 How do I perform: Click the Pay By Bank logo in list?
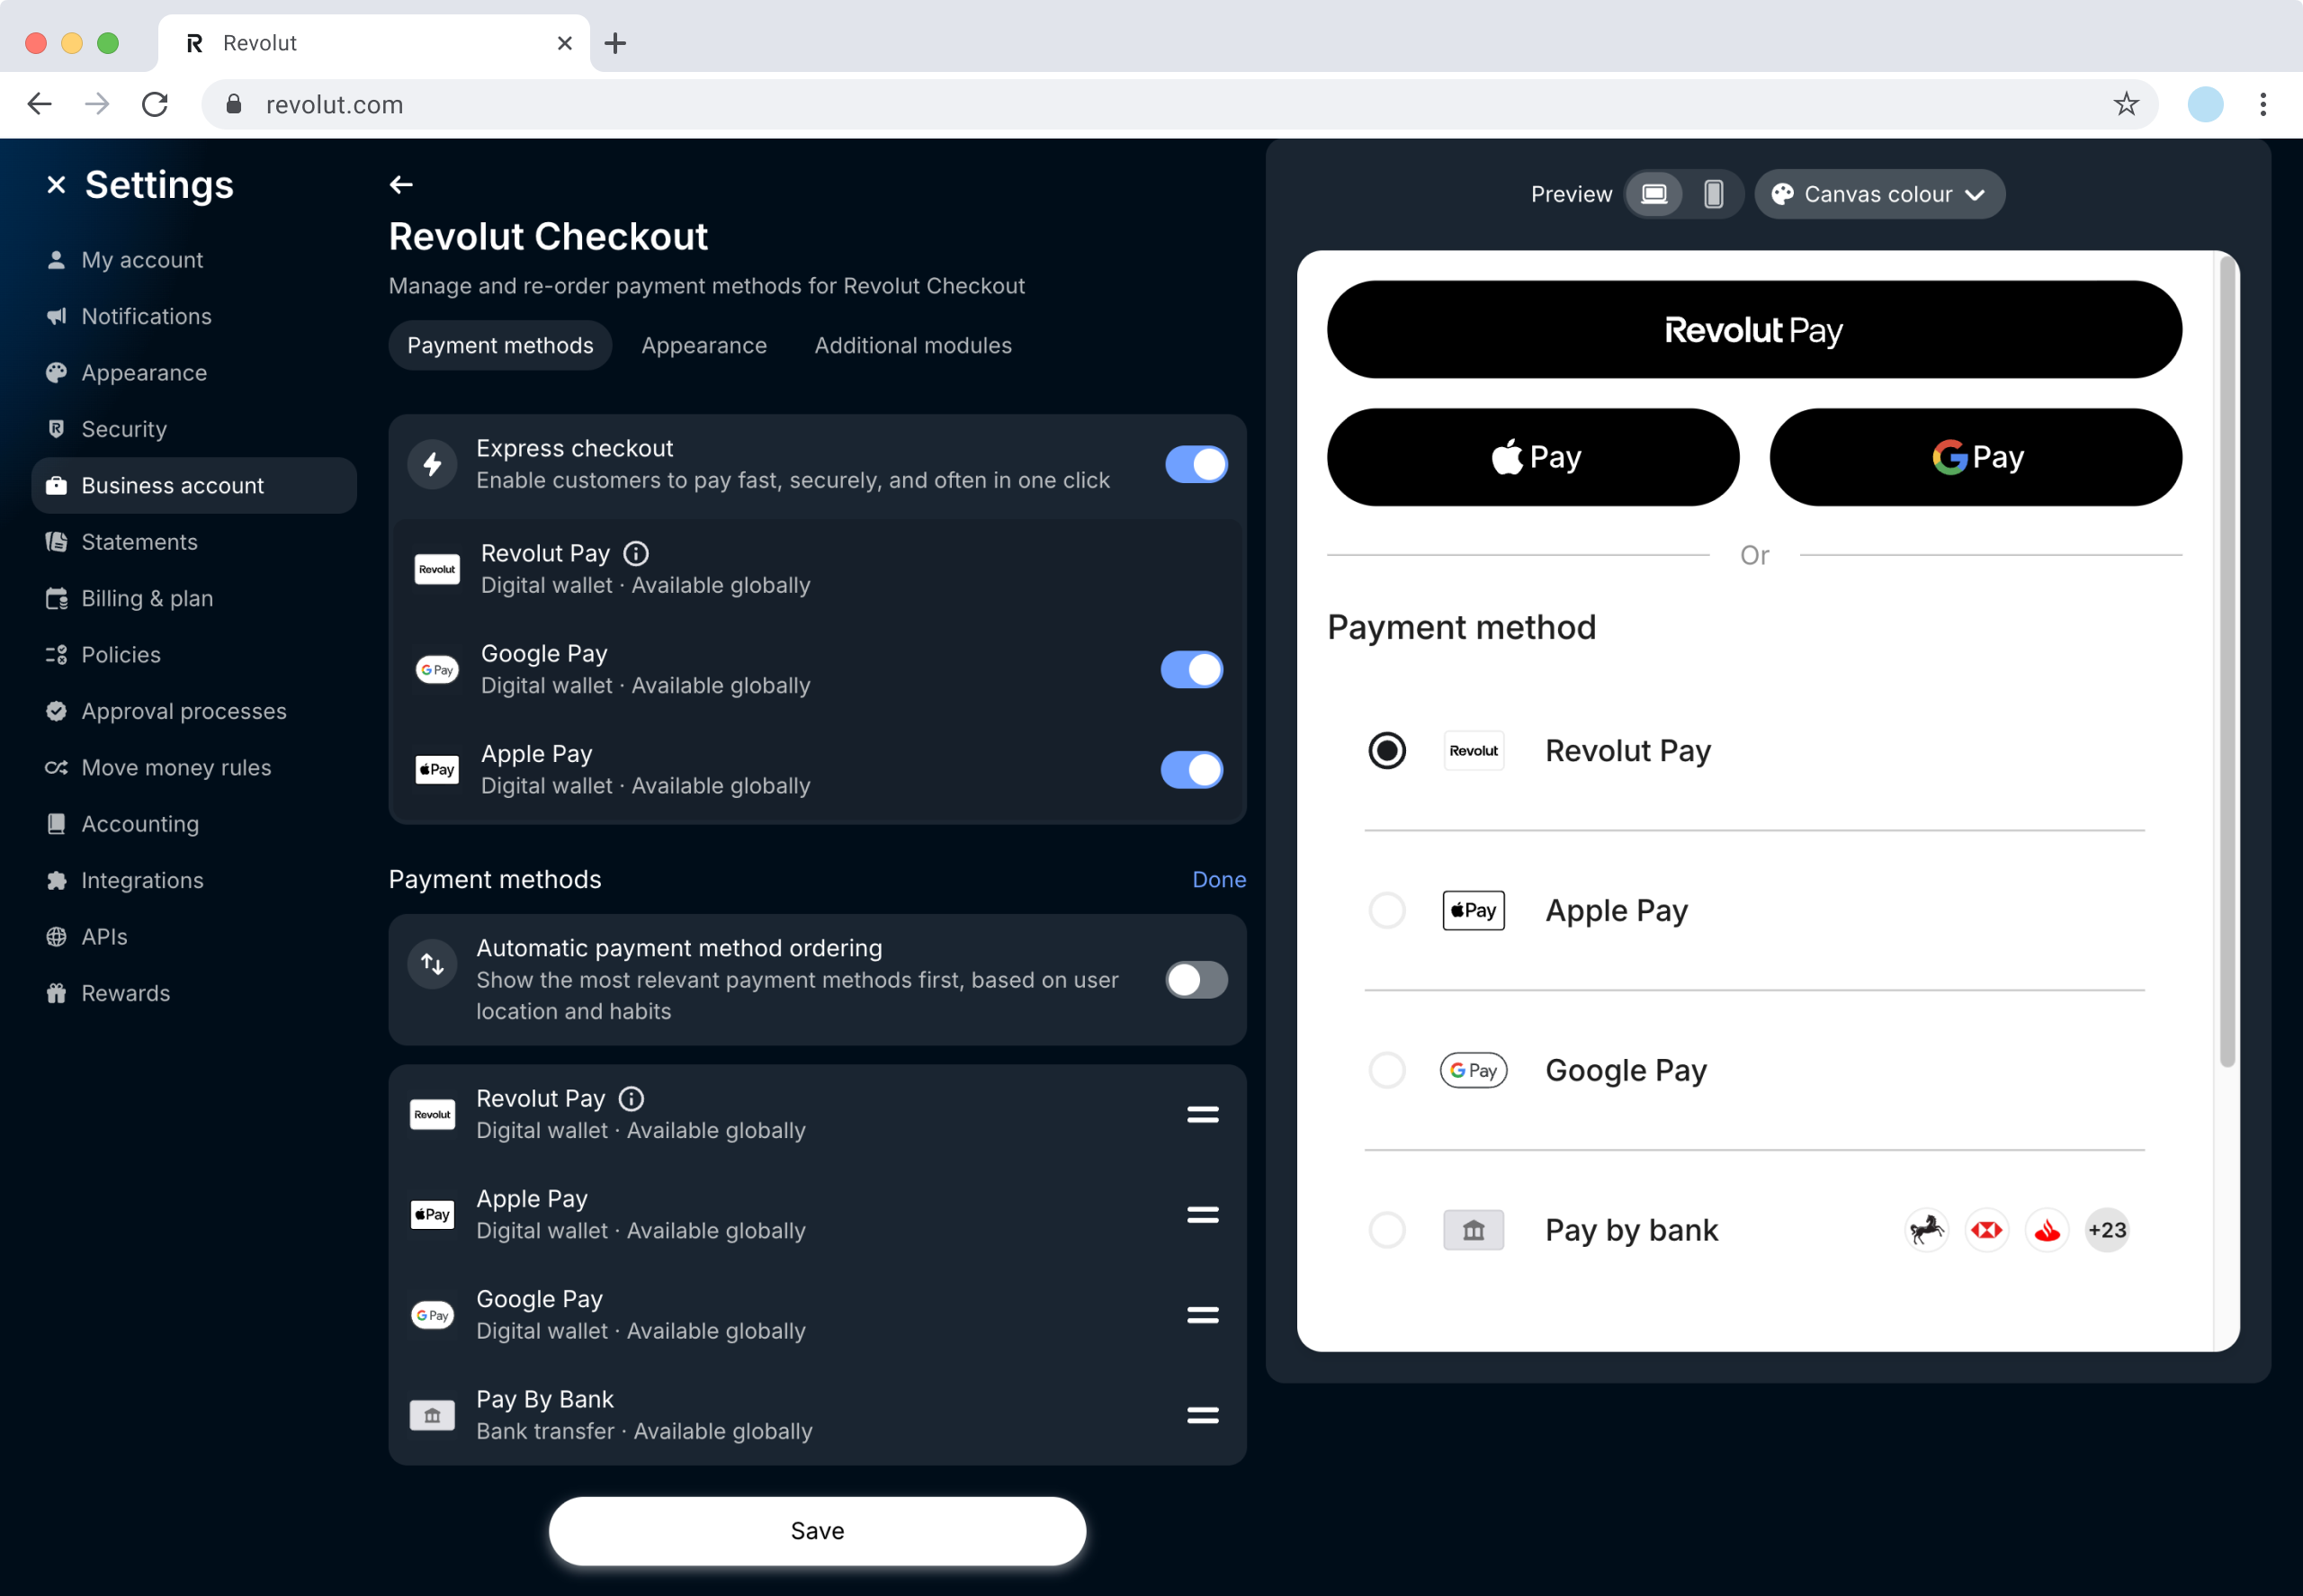pyautogui.click(x=432, y=1415)
